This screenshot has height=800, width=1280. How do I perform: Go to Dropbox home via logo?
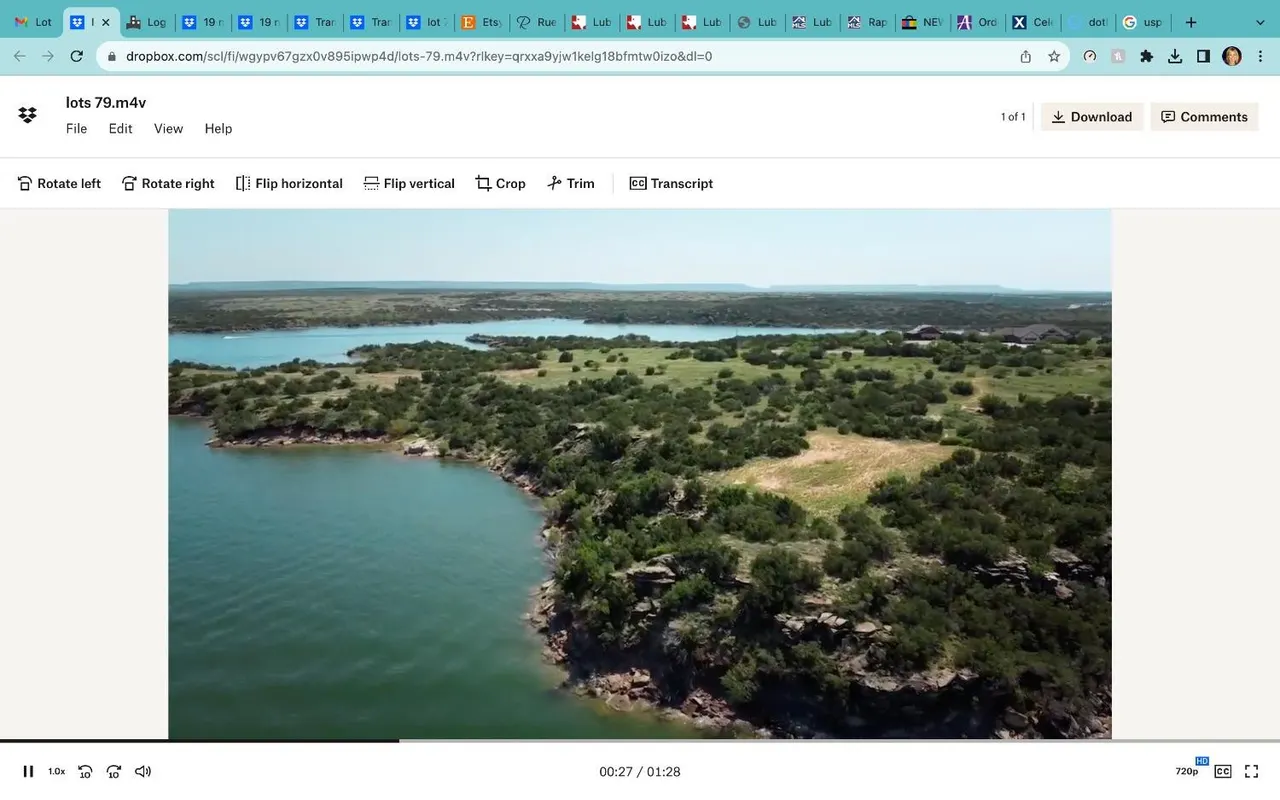28,115
